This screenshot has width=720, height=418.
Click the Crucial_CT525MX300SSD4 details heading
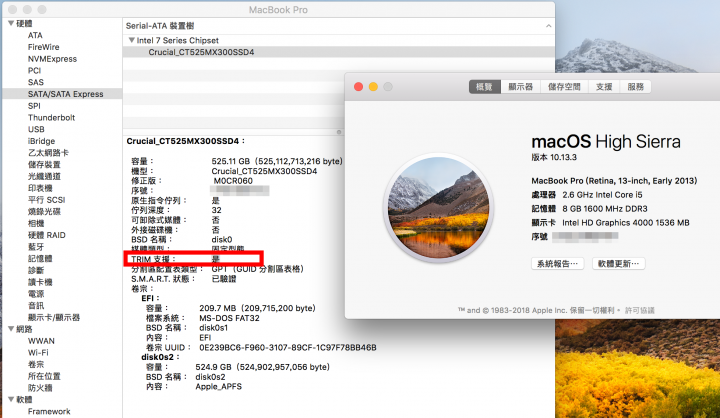[x=186, y=141]
